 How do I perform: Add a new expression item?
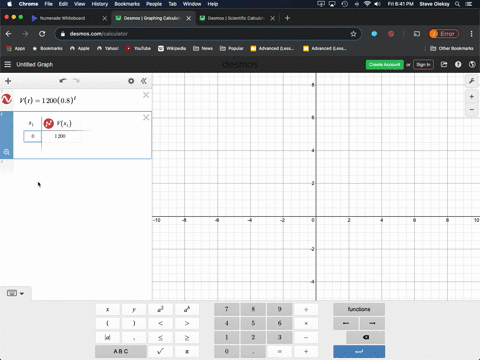tap(8, 81)
